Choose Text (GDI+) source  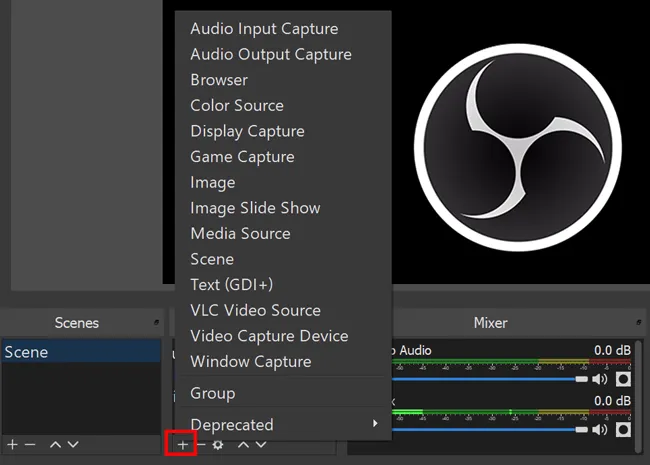(x=283, y=285)
